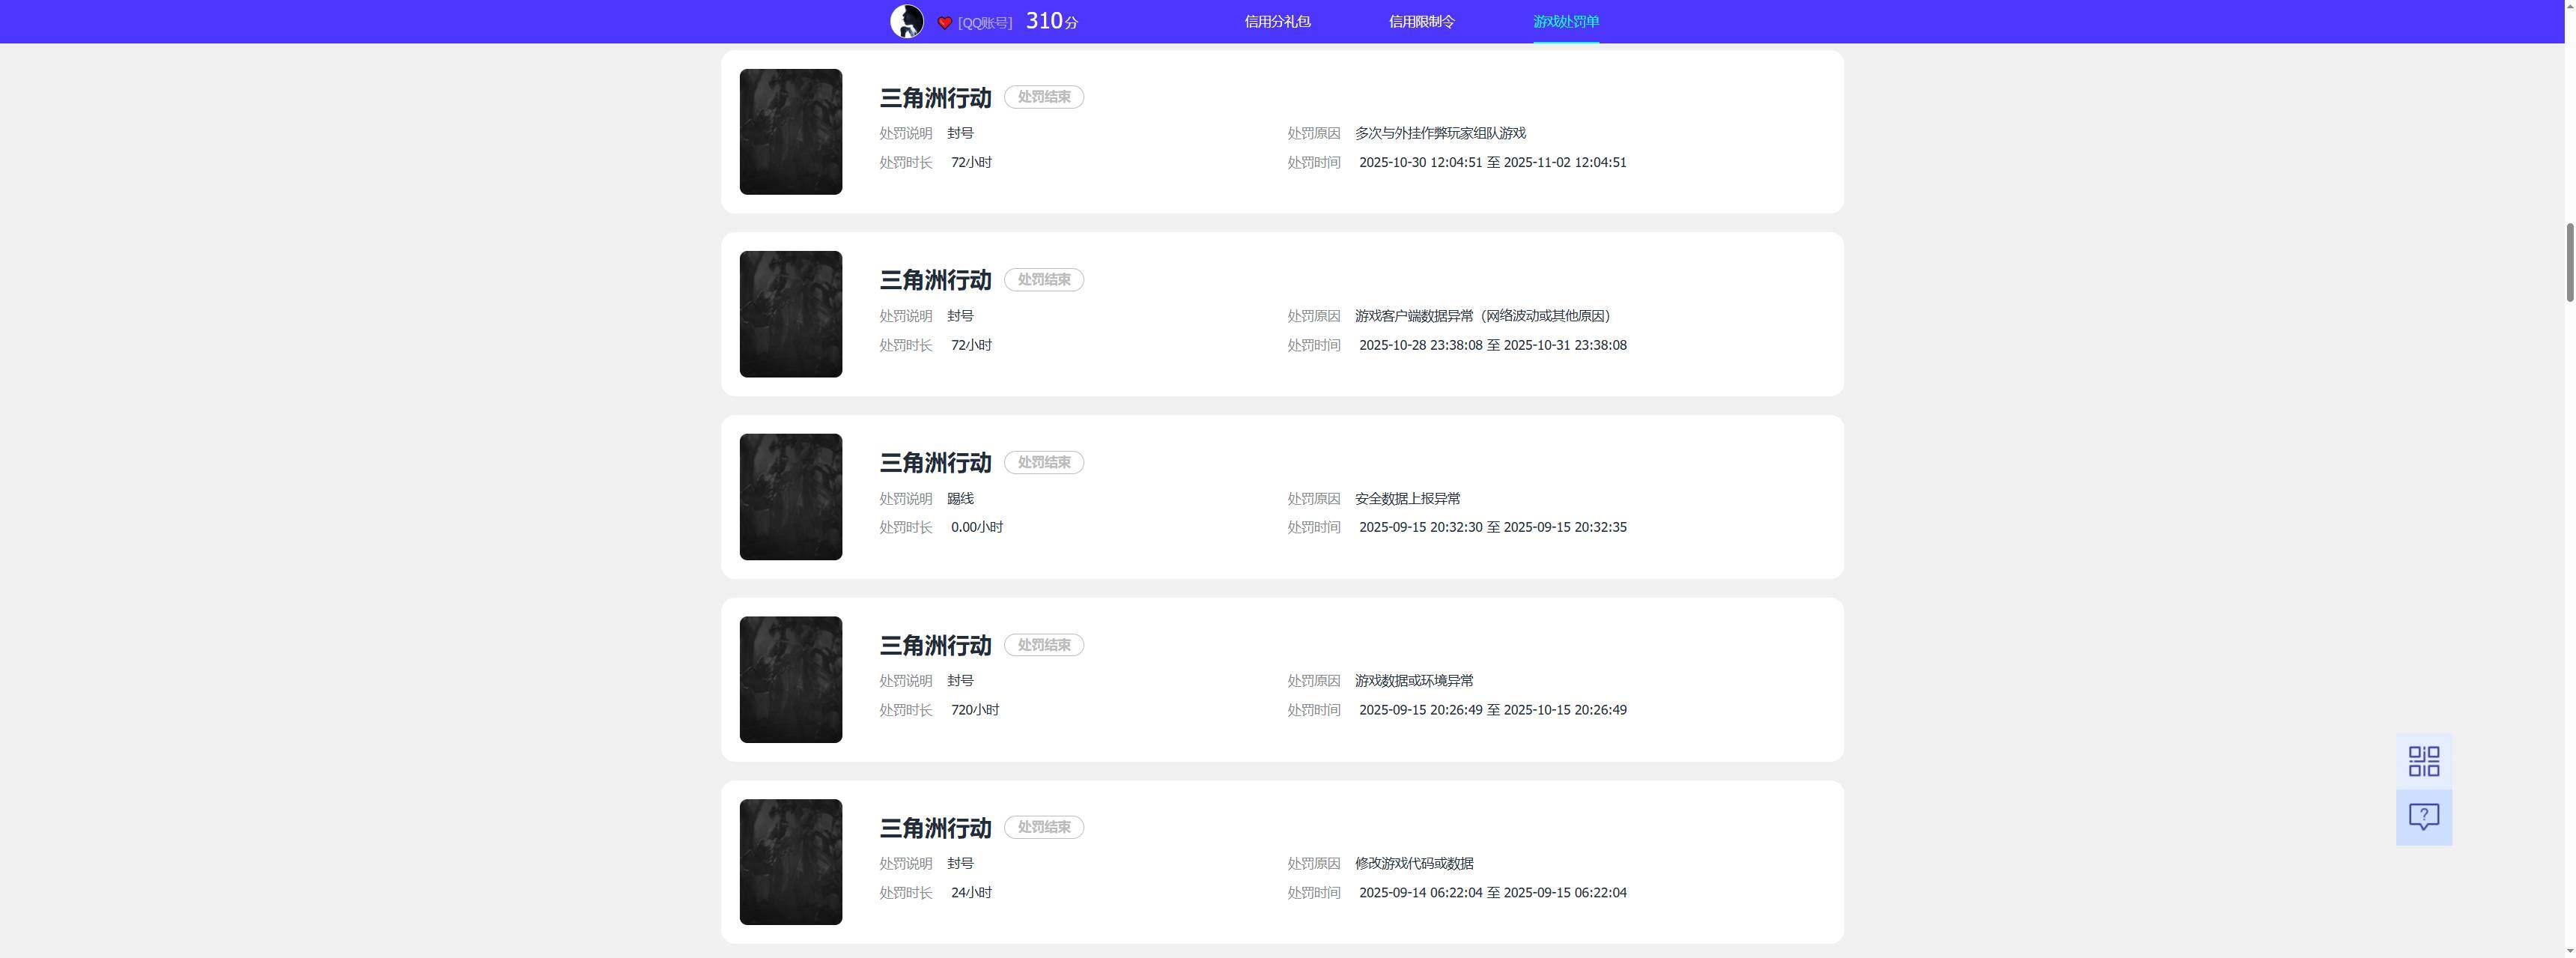Click 三角洲行动 title on the 多次与外挂作弊玩家组队游戏 card
The width and height of the screenshot is (2576, 958).
click(935, 98)
